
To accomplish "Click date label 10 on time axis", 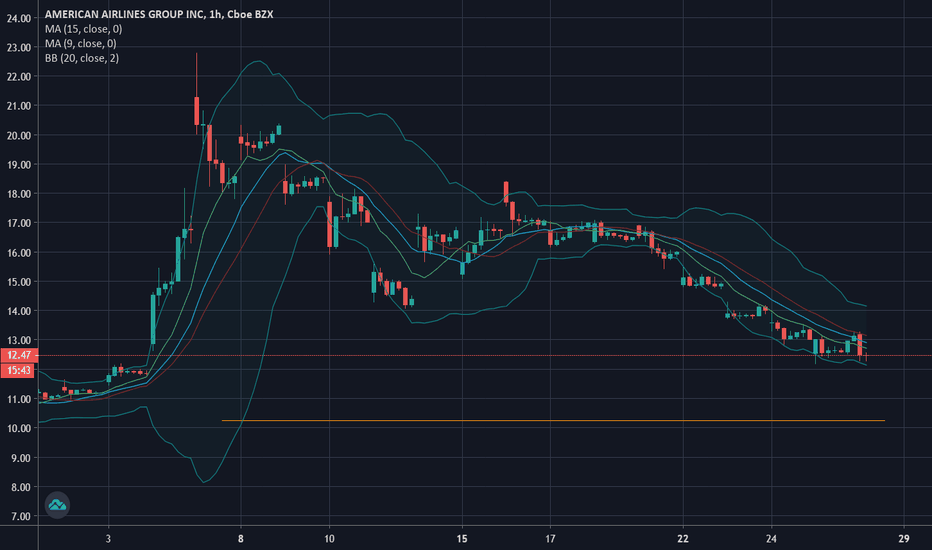I will pos(329,539).
